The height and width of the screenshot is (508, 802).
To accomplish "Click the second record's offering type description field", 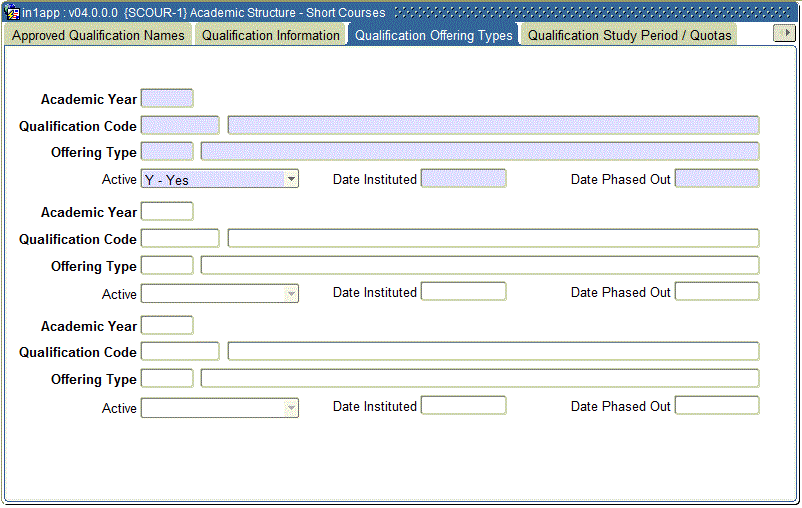I will click(x=480, y=265).
